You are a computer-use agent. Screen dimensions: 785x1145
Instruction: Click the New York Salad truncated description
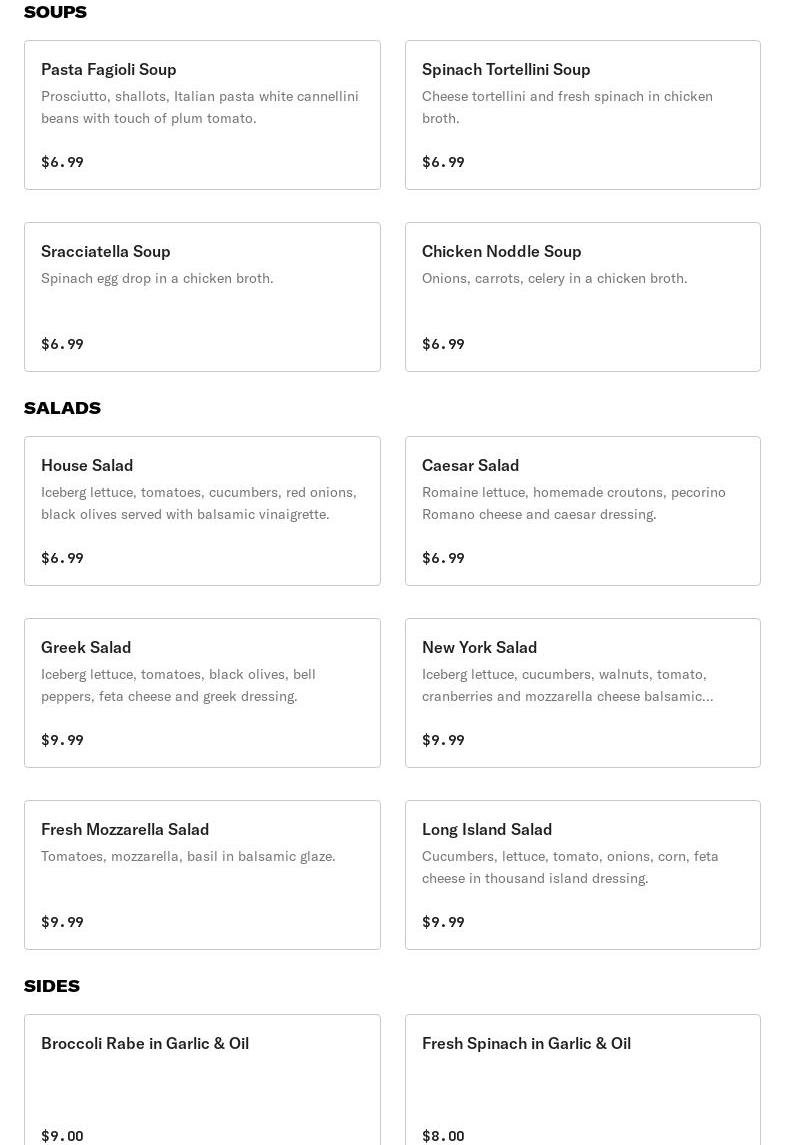567,685
